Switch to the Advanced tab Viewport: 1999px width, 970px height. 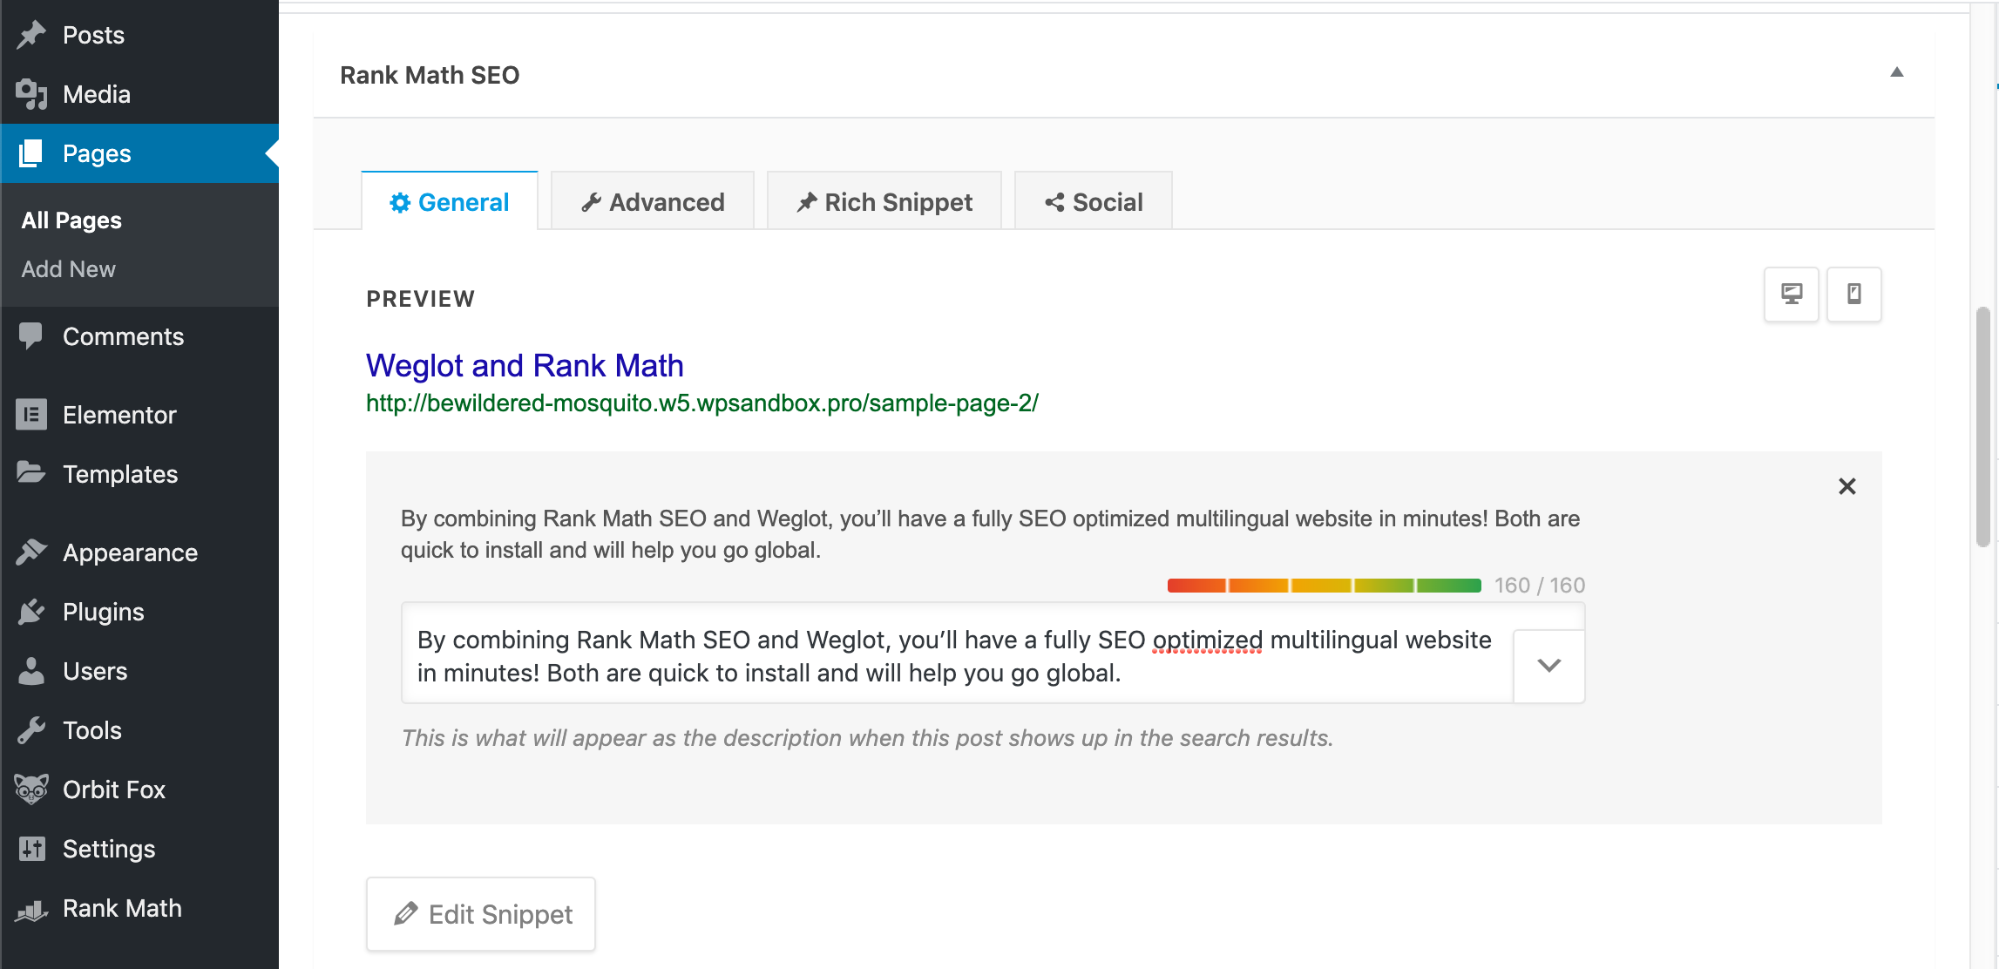(652, 202)
